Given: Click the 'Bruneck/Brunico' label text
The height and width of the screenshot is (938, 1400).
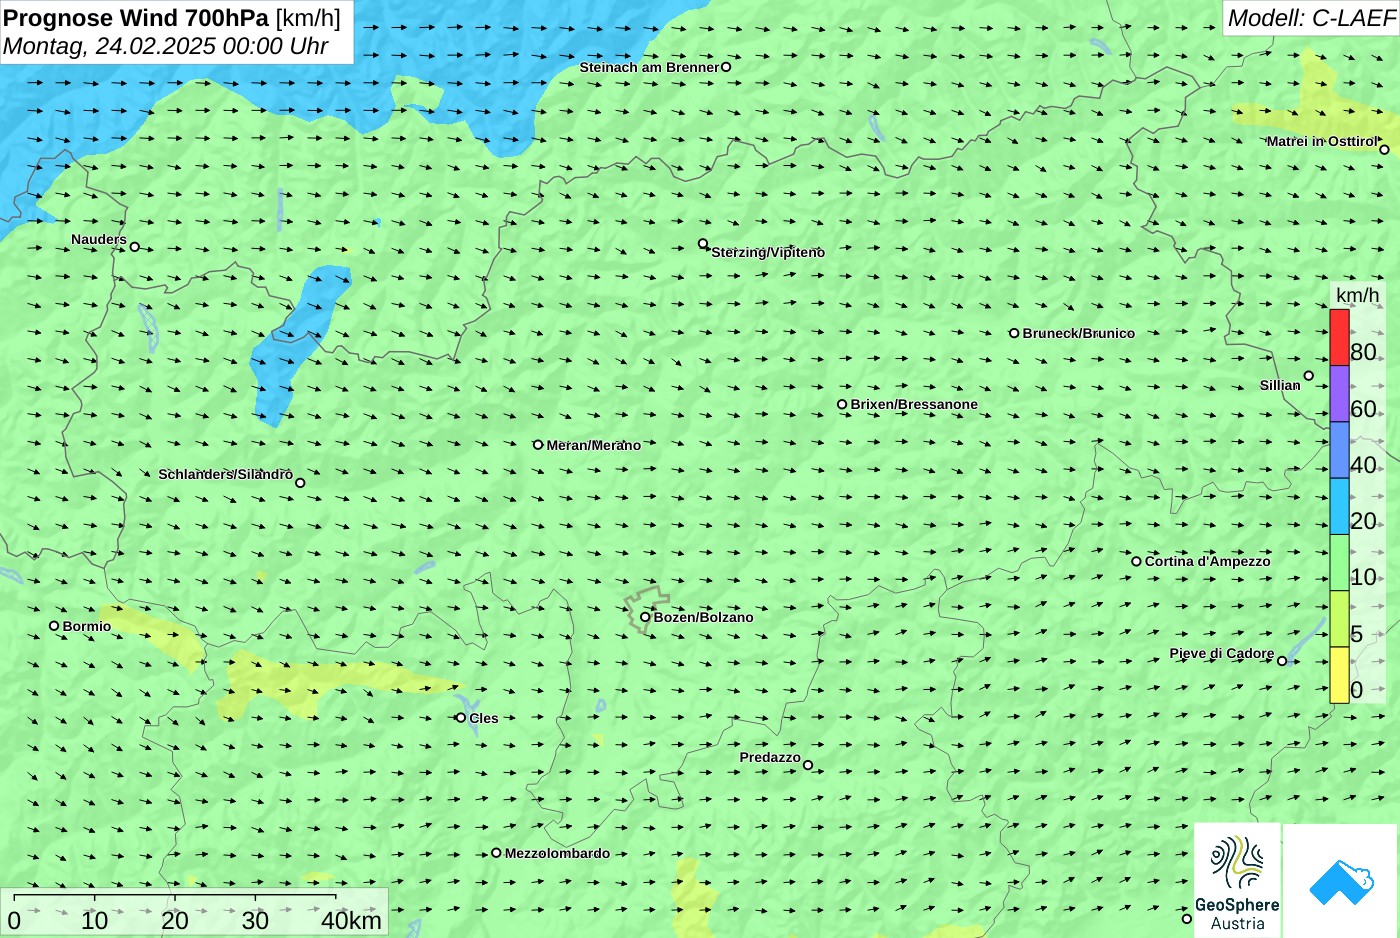Looking at the screenshot, I should (x=1079, y=333).
